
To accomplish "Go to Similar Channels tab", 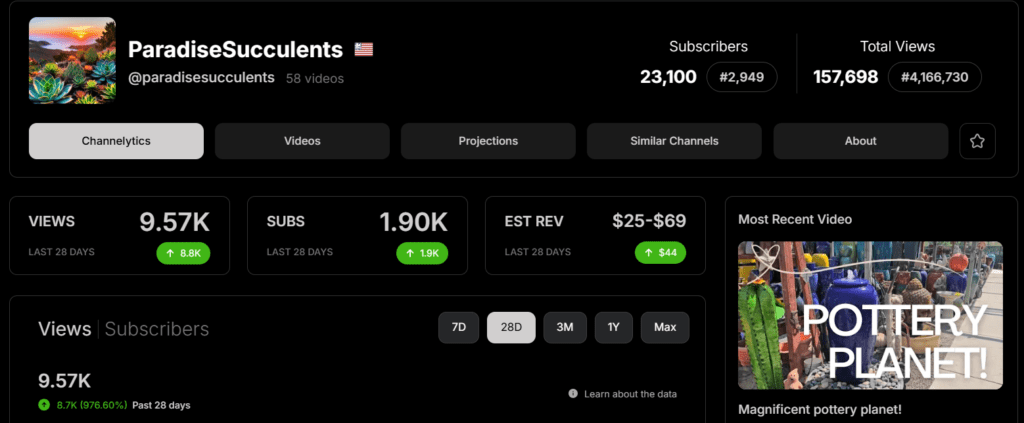I will 674,141.
